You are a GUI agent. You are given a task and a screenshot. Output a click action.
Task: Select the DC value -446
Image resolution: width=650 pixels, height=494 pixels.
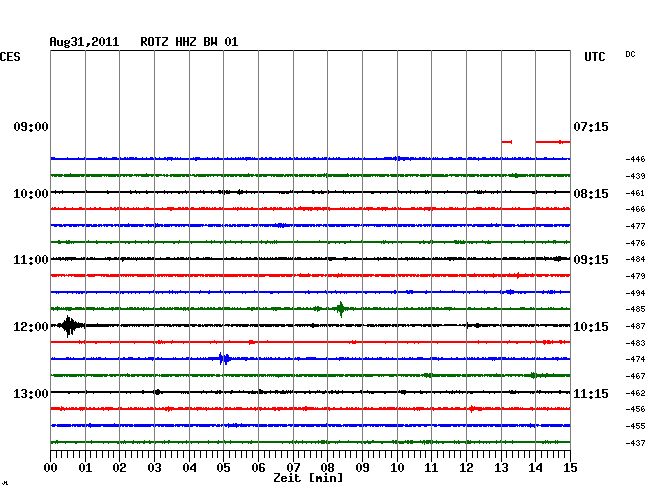click(635, 159)
